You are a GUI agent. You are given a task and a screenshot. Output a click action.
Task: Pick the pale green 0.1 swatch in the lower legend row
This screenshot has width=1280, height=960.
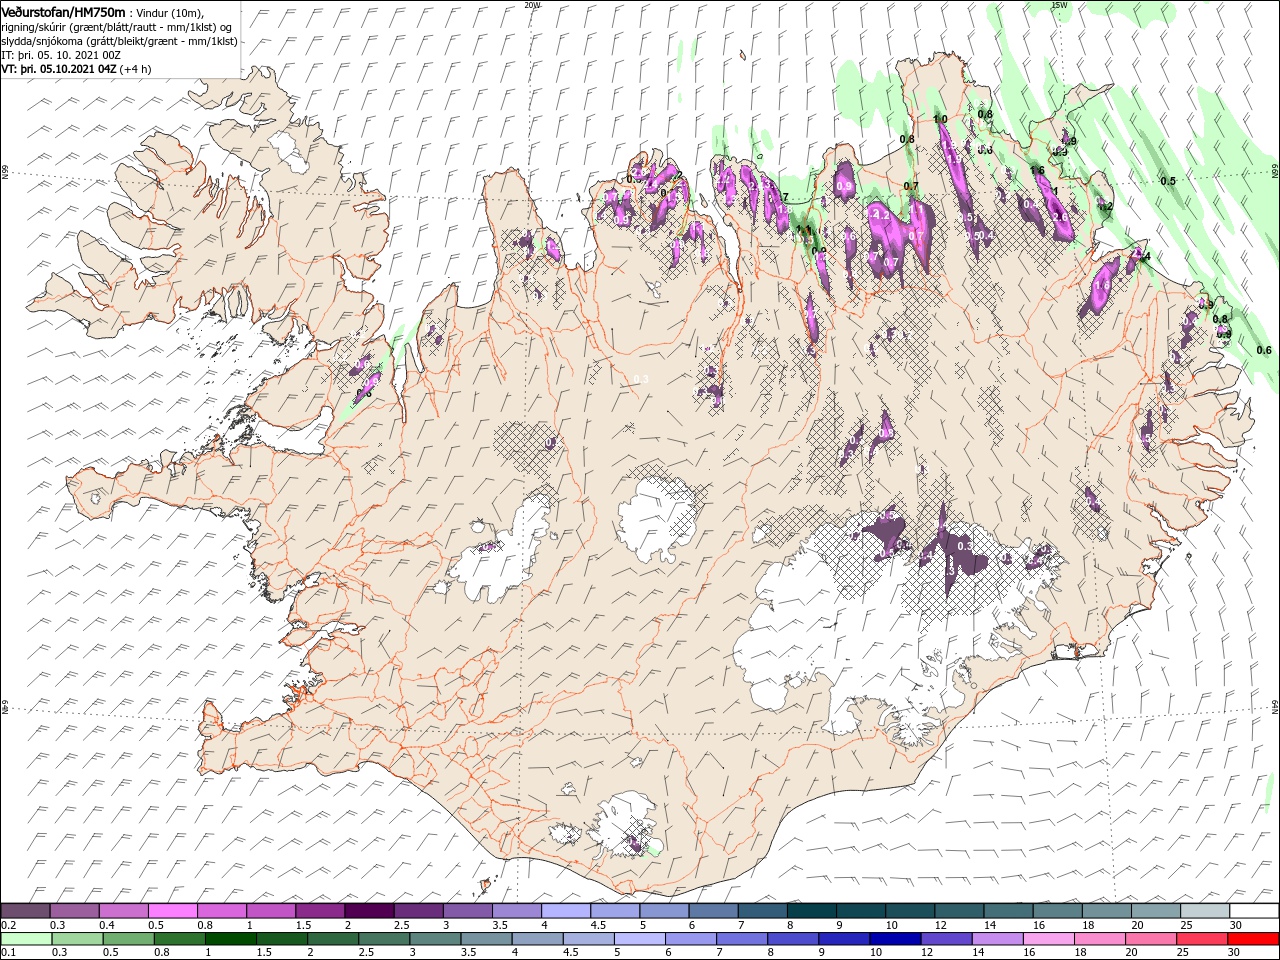tap(26, 939)
